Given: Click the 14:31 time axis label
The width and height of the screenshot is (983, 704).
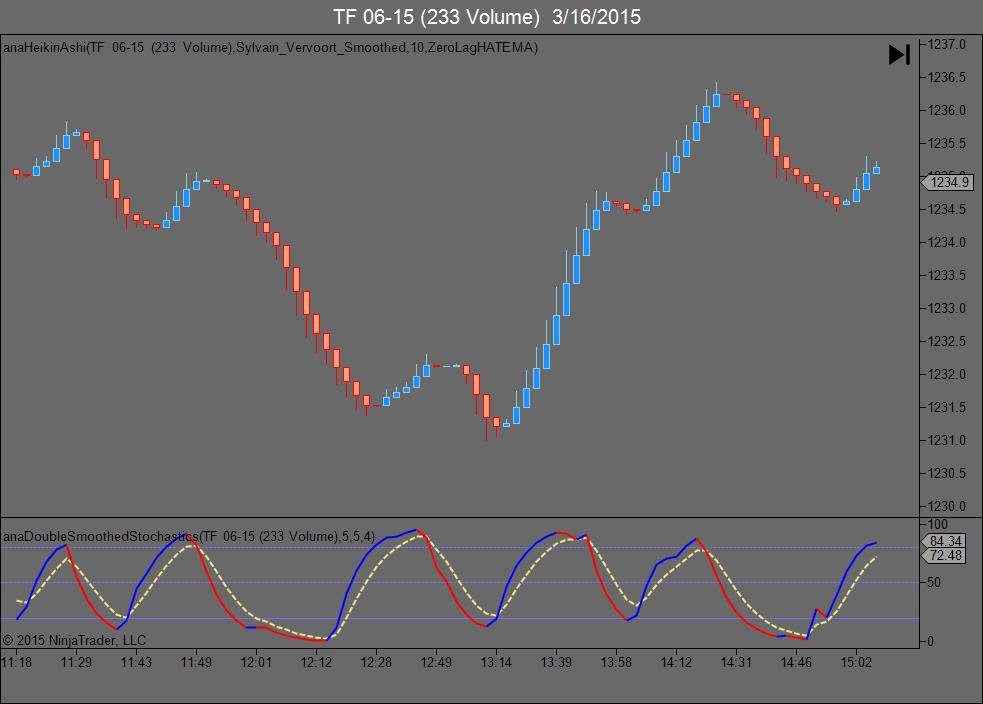Looking at the screenshot, I should click(x=736, y=663).
